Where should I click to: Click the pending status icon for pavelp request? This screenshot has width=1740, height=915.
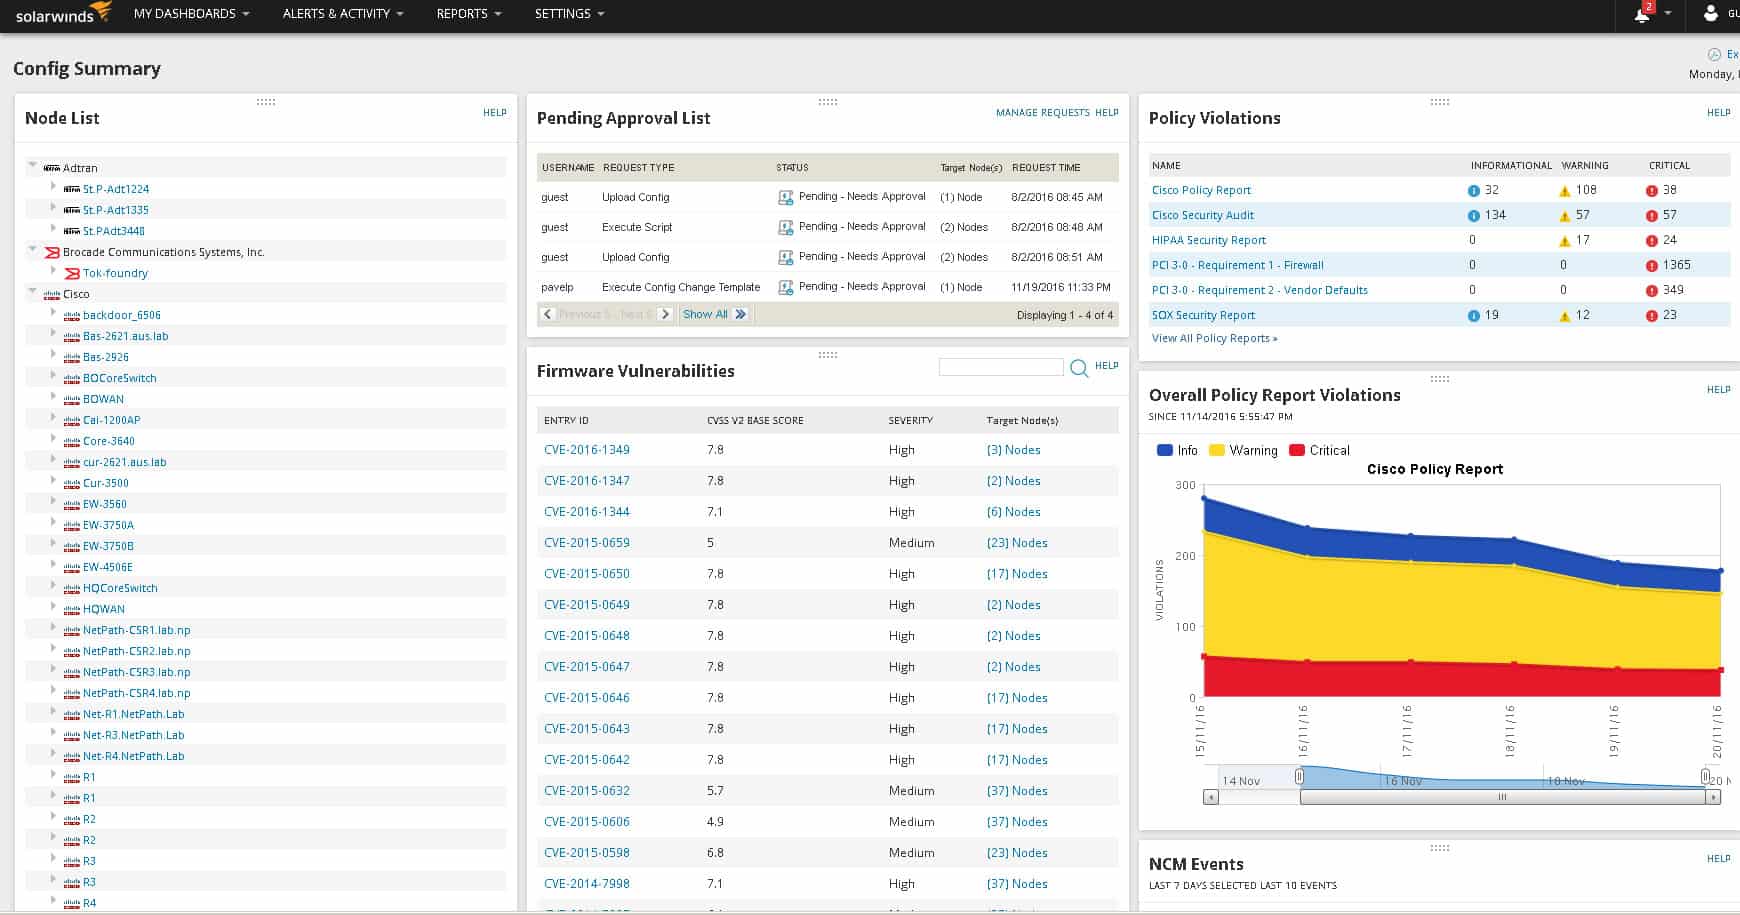click(x=785, y=287)
